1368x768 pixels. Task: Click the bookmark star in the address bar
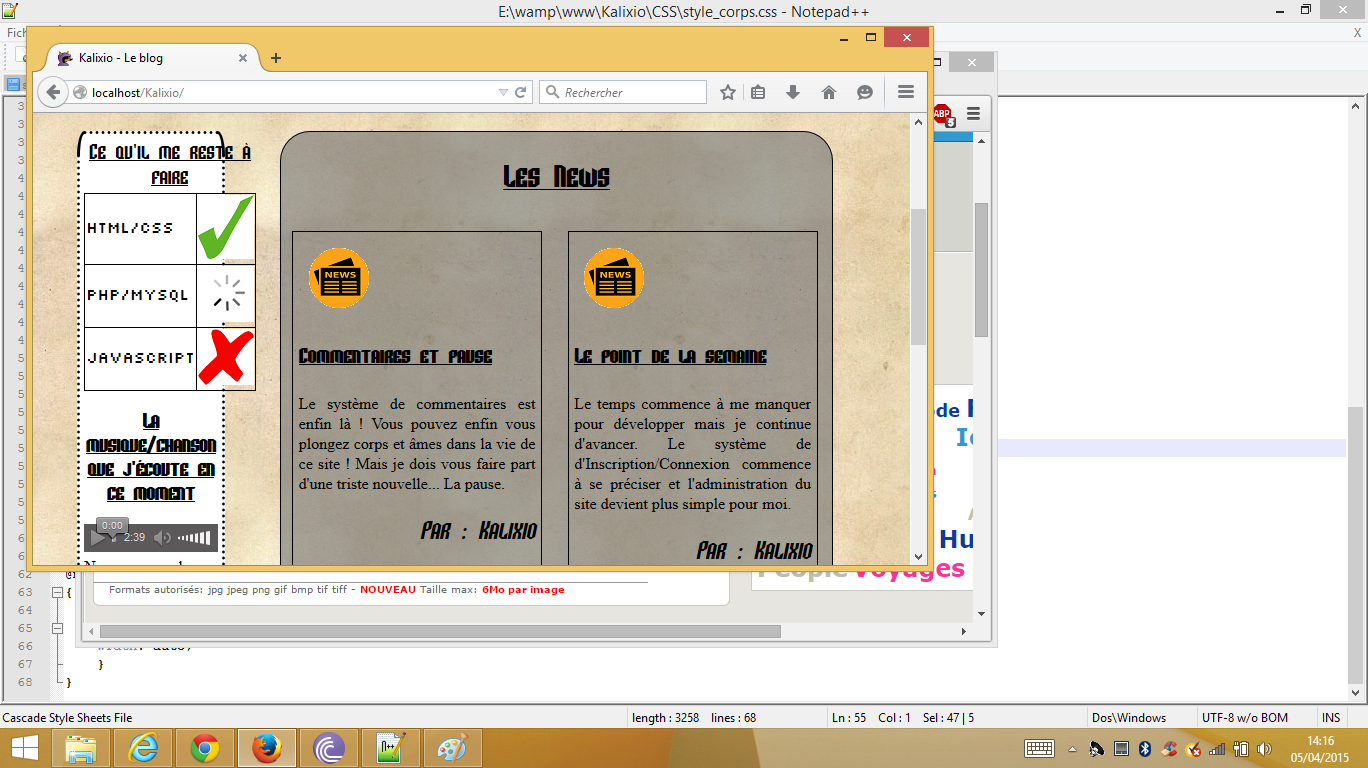pos(727,91)
